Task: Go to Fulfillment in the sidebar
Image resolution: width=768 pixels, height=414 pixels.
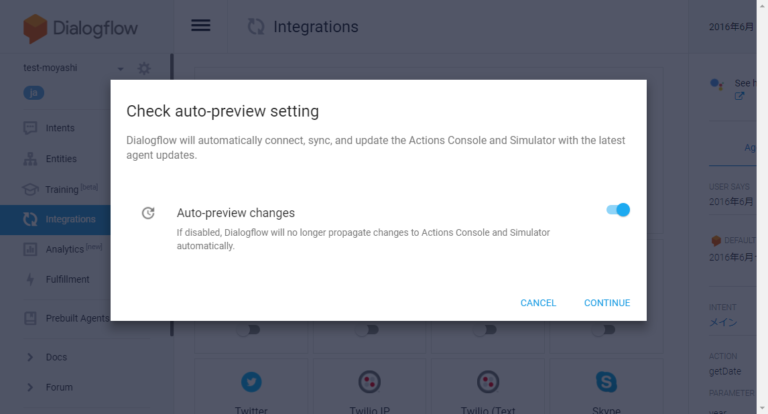Action: pyautogui.click(x=67, y=279)
